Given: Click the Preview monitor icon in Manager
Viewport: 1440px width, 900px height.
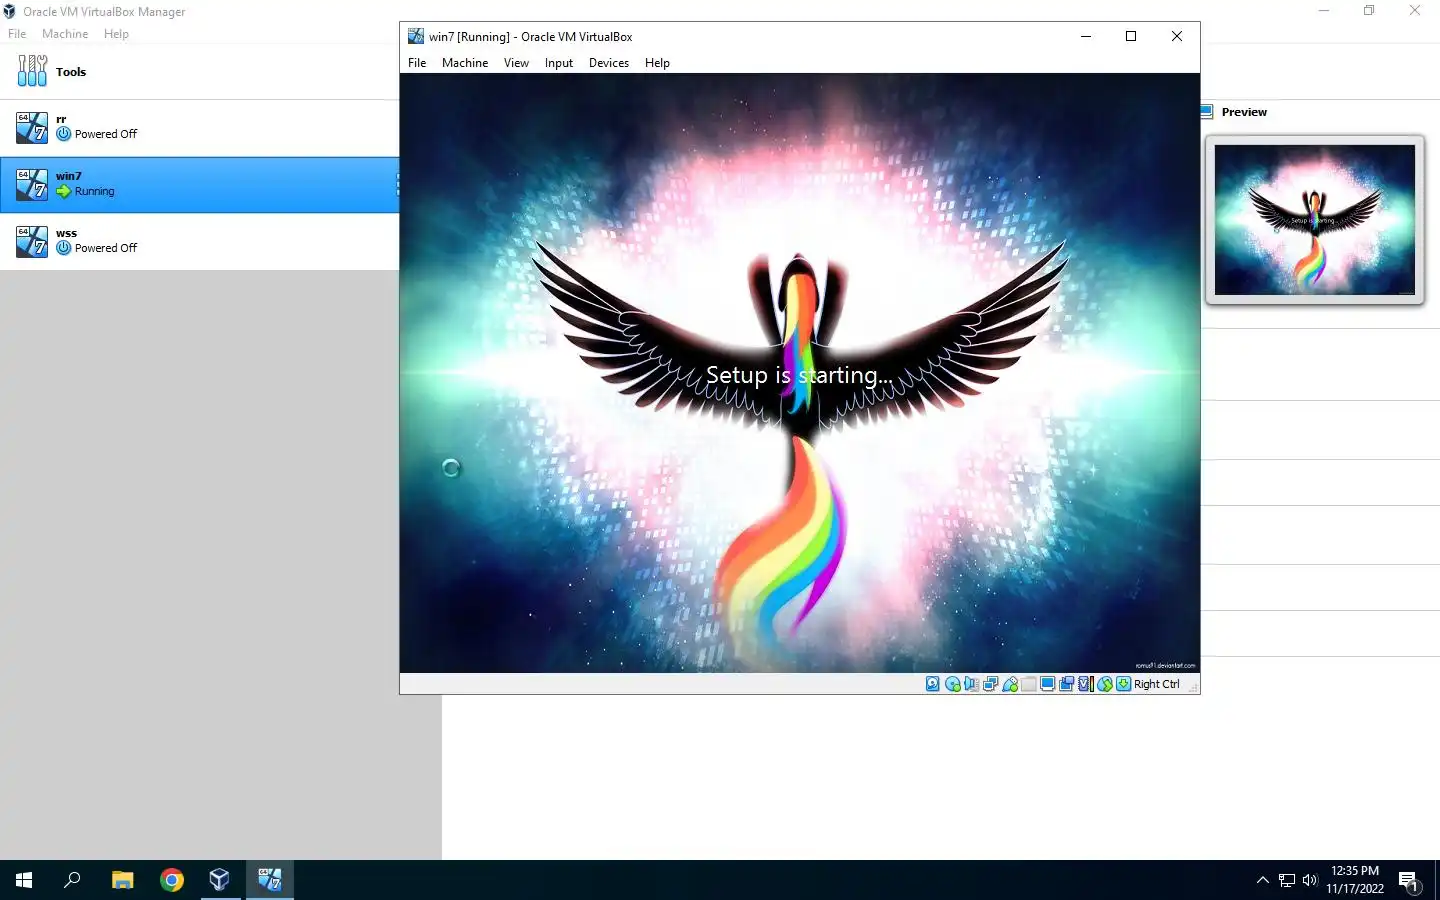Looking at the screenshot, I should pyautogui.click(x=1207, y=112).
